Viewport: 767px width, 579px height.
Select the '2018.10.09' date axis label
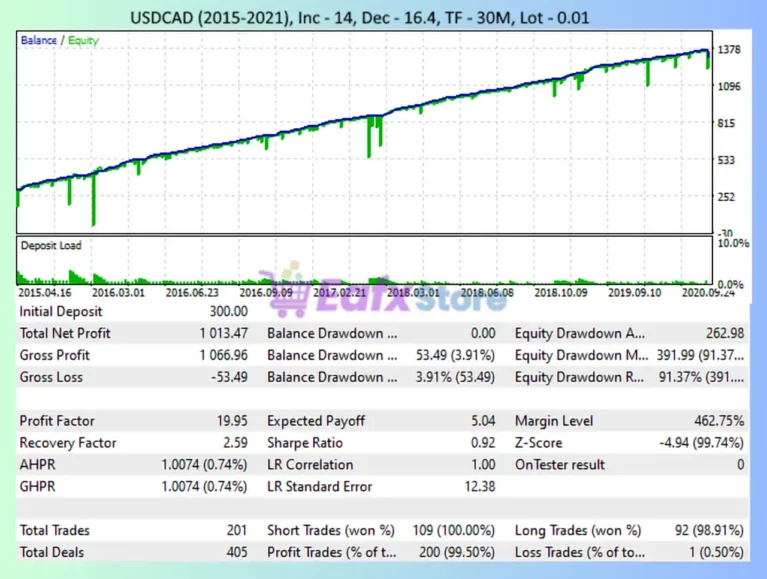click(x=561, y=292)
